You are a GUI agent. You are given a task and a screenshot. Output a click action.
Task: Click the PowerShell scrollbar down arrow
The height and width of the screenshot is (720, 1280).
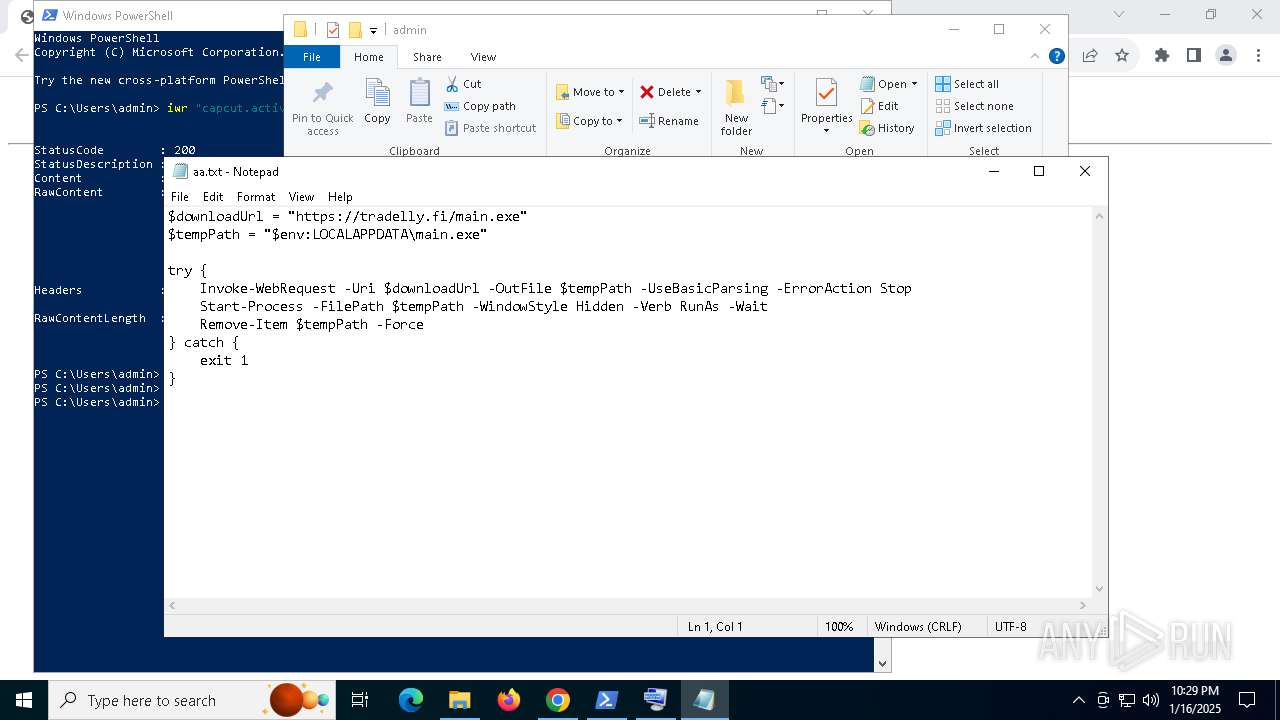(x=883, y=663)
